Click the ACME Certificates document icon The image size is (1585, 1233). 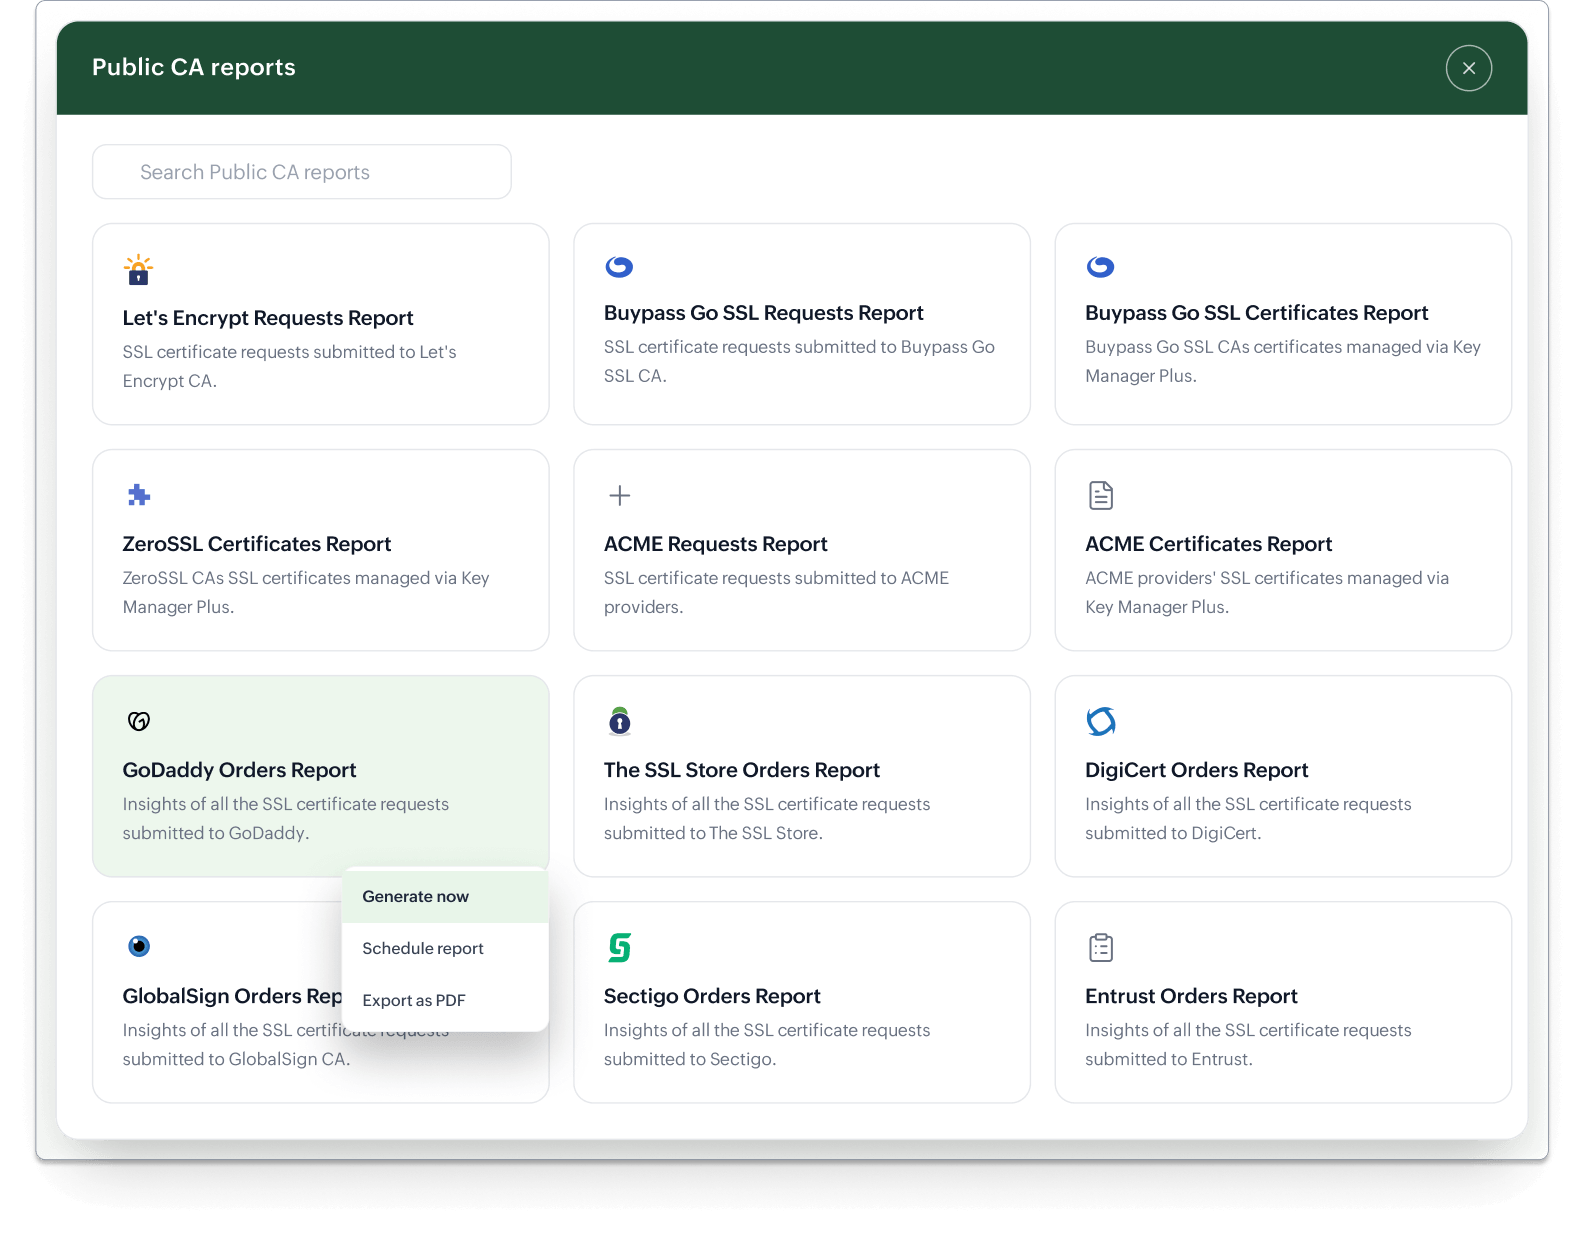1101,495
